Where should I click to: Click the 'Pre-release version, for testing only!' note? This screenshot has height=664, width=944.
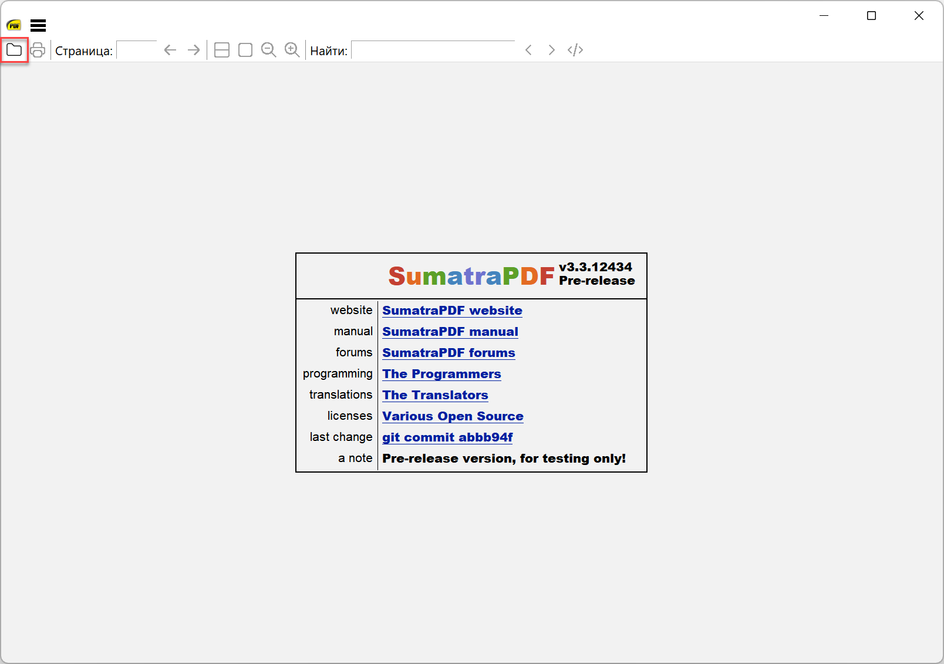click(504, 459)
